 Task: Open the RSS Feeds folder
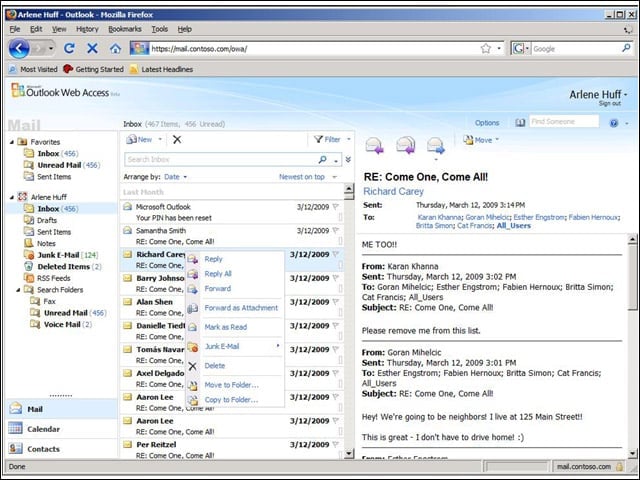[53, 278]
